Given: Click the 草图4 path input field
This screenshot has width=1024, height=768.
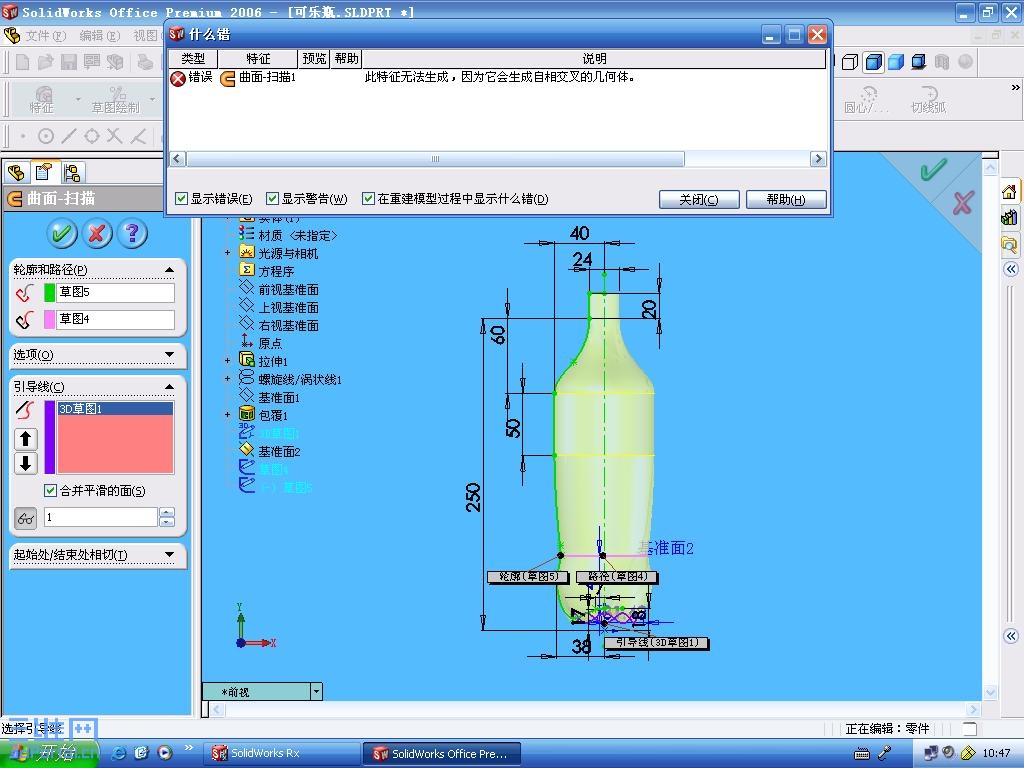Looking at the screenshot, I should coord(116,319).
